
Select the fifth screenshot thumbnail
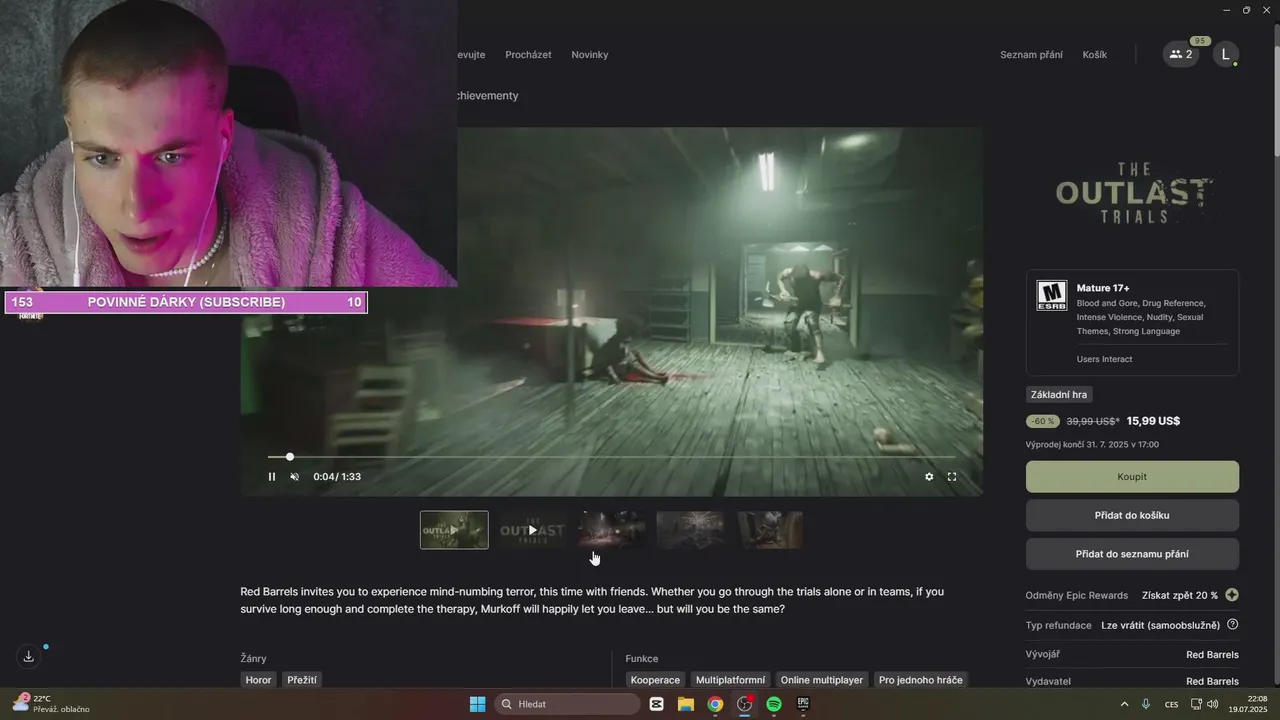tap(770, 530)
